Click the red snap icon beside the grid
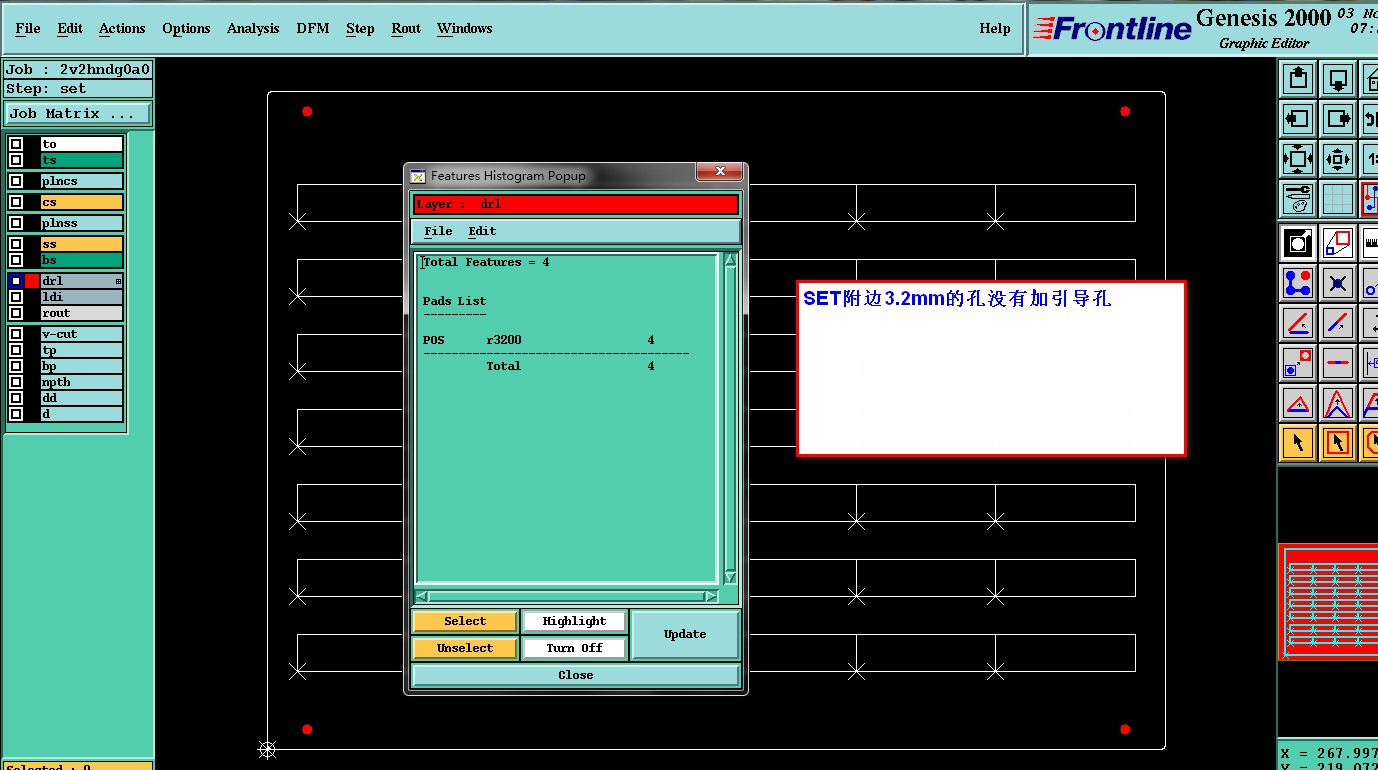This screenshot has width=1378, height=770. tap(1369, 199)
